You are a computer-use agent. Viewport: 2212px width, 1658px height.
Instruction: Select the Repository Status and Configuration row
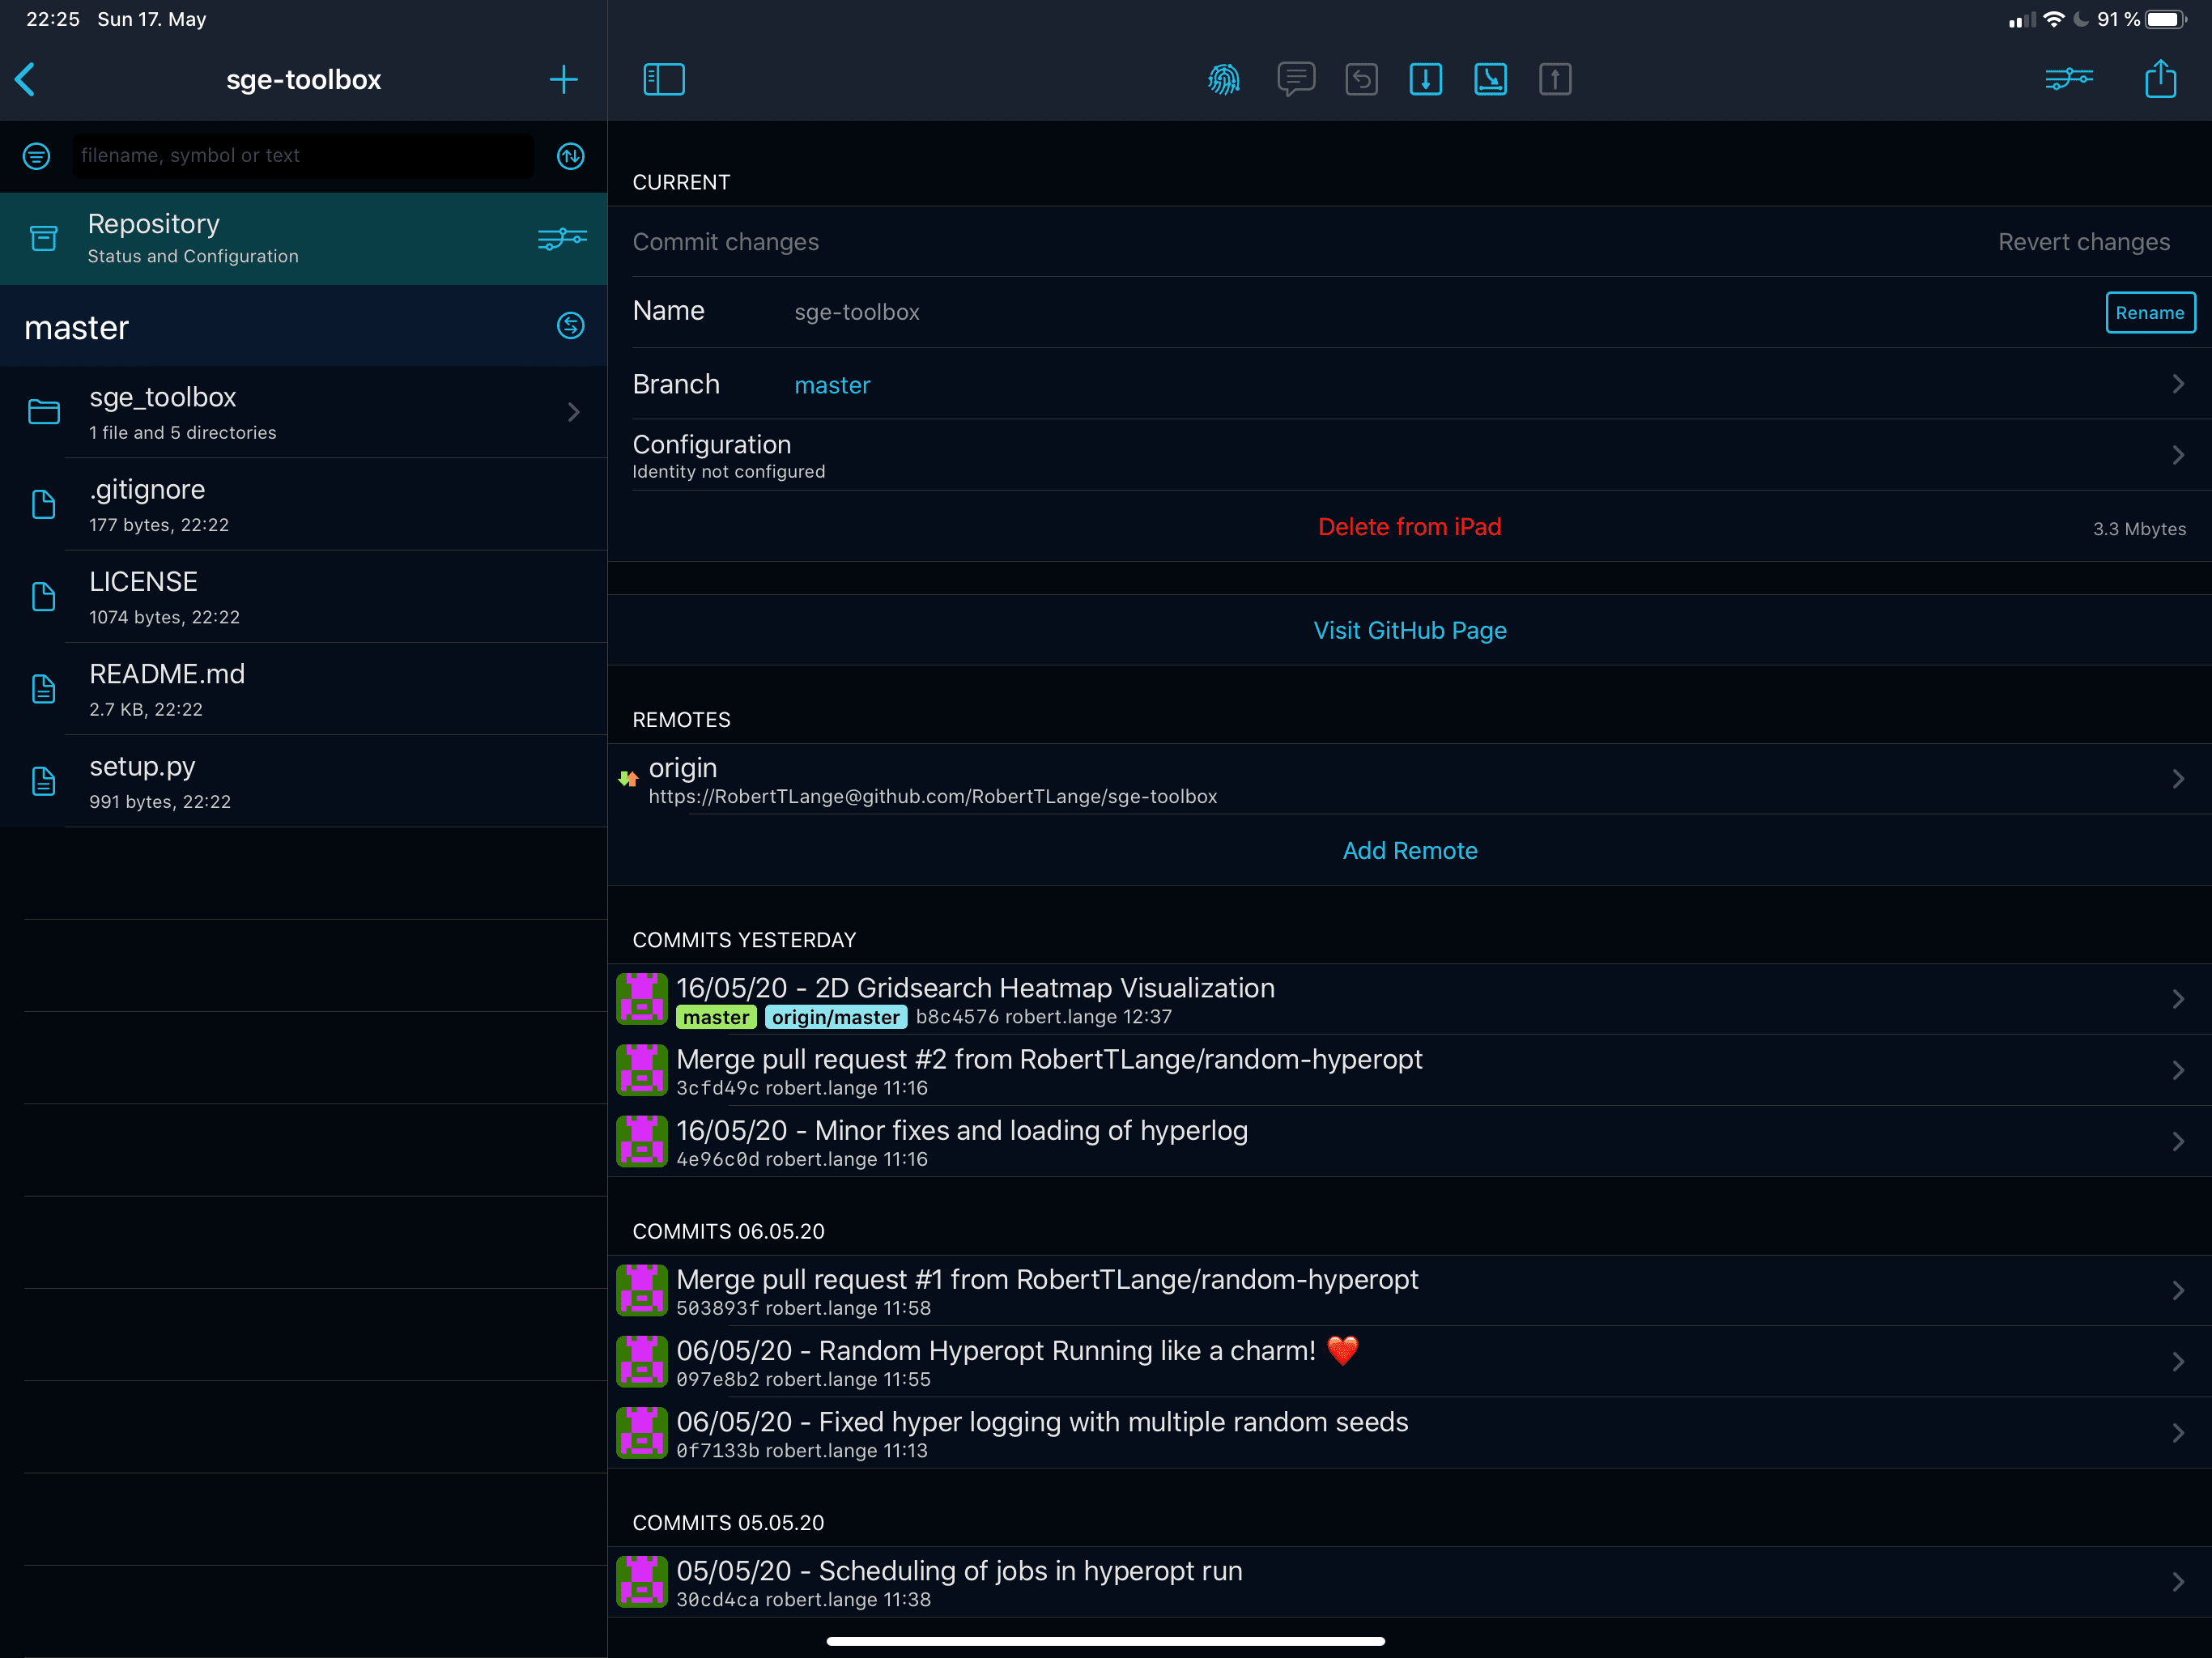pyautogui.click(x=303, y=238)
